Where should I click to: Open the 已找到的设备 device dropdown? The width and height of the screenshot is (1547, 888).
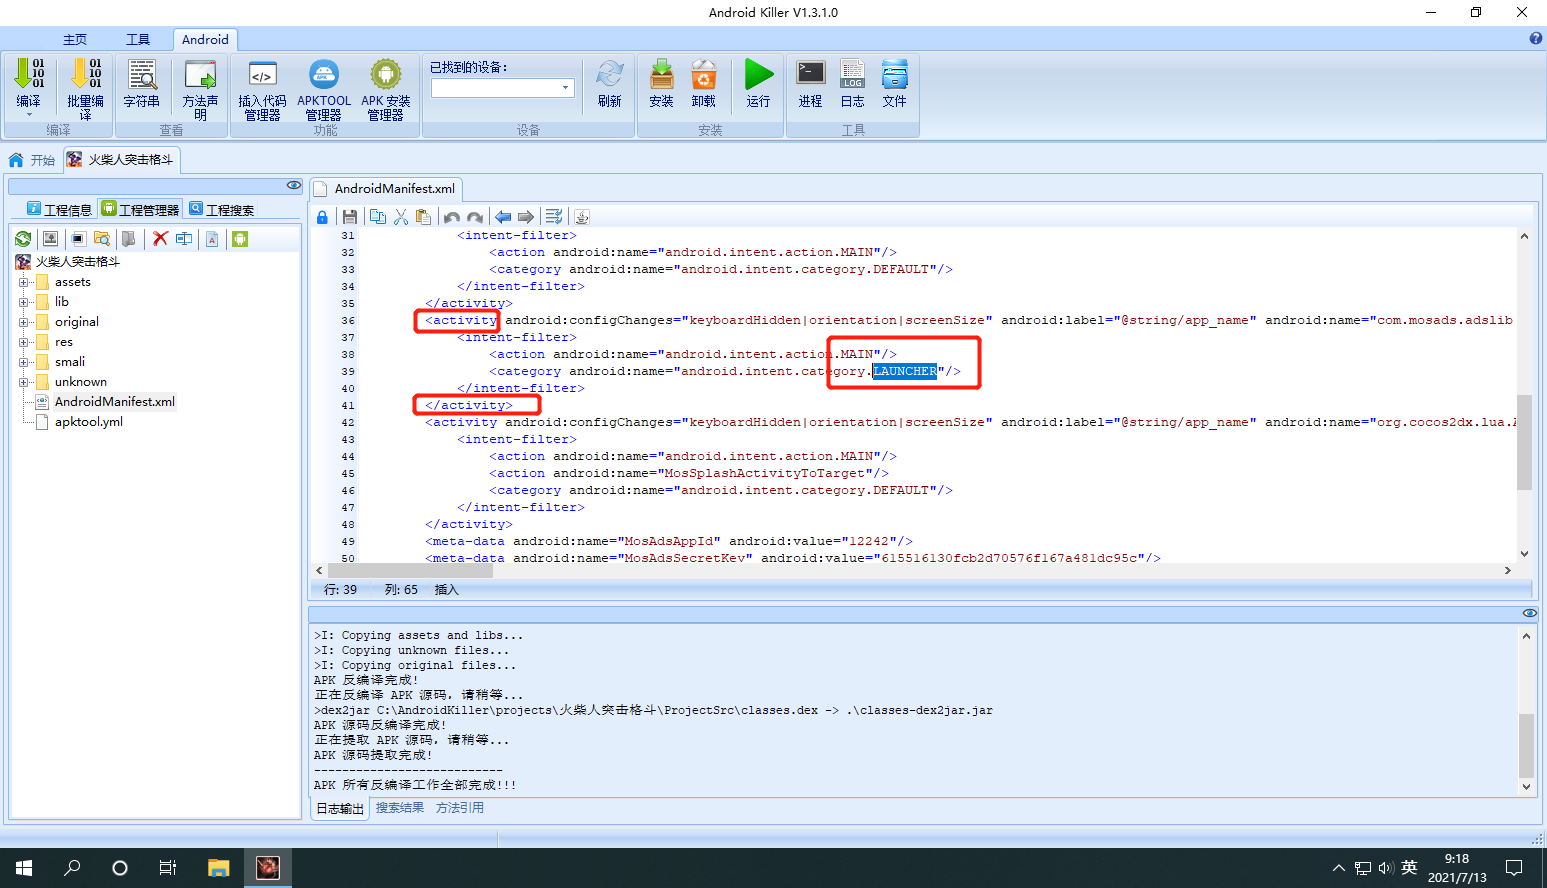[502, 88]
